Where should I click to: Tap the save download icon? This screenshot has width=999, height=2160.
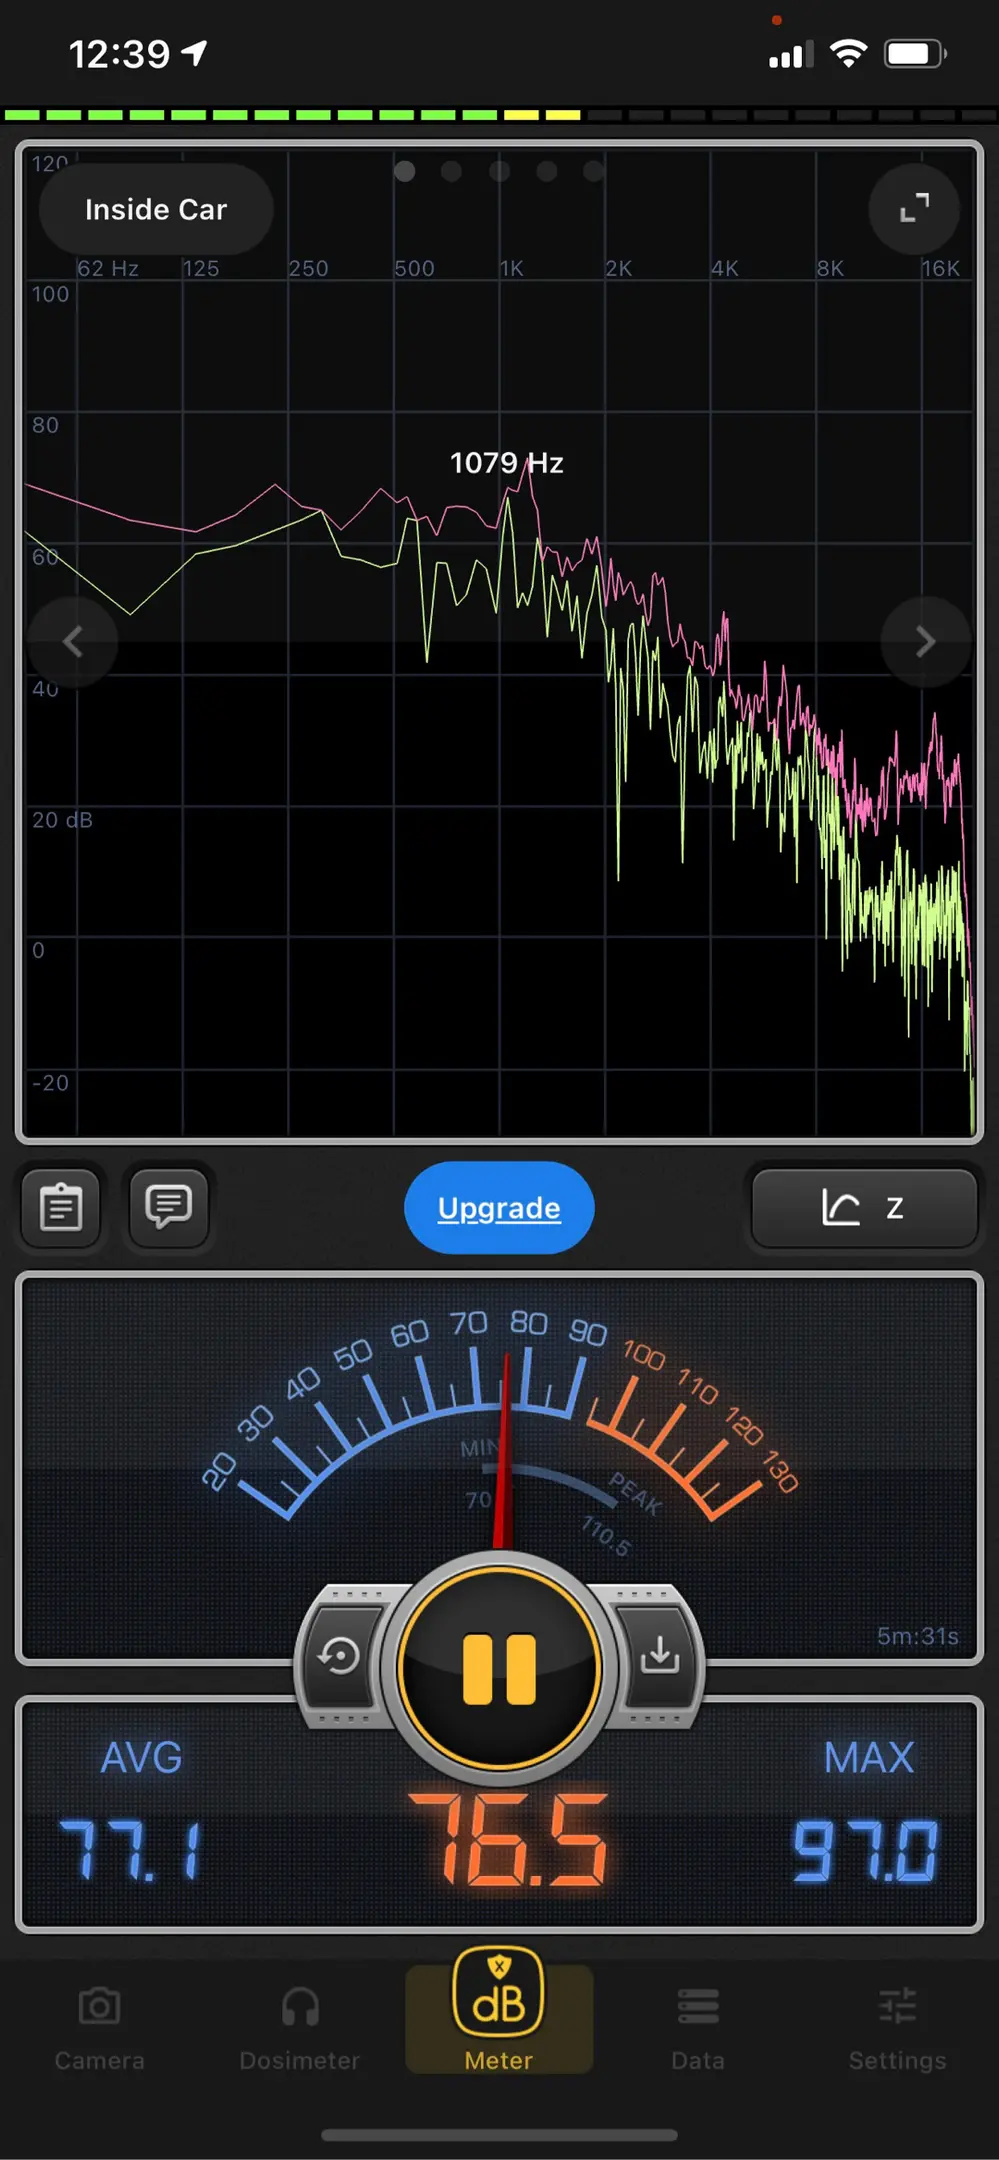coord(659,1655)
